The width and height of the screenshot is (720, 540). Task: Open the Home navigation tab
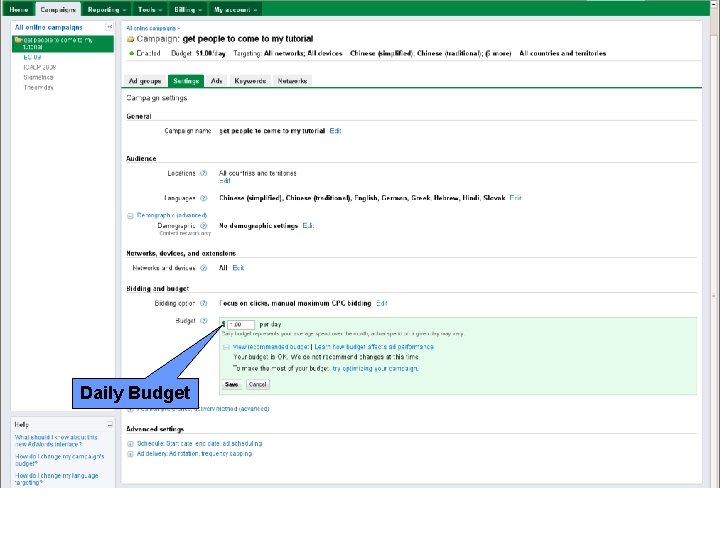coord(18,9)
